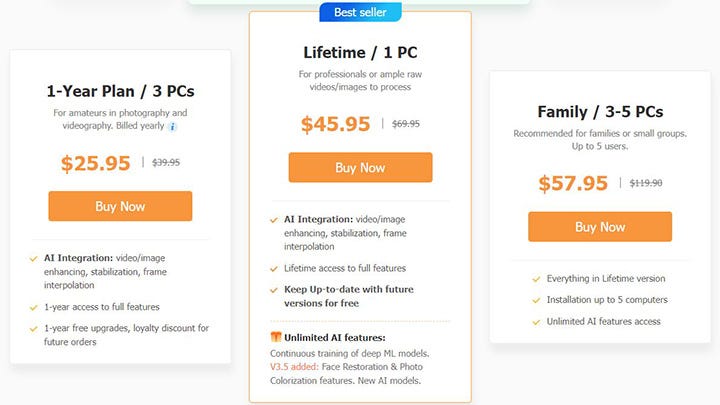This screenshot has width=720, height=405.
Task: Select the "1-Year Plan / 3 PCs" heading
Action: [x=120, y=91]
